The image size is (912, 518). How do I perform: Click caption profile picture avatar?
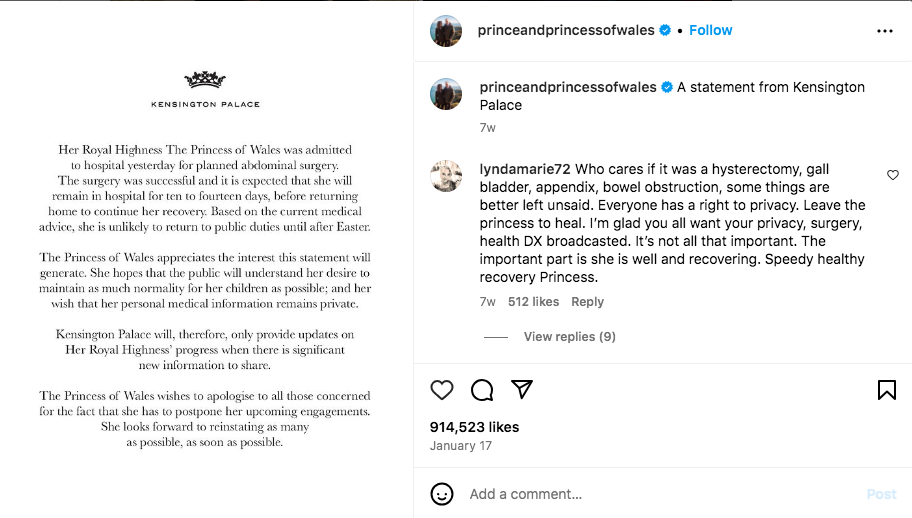[x=446, y=95]
